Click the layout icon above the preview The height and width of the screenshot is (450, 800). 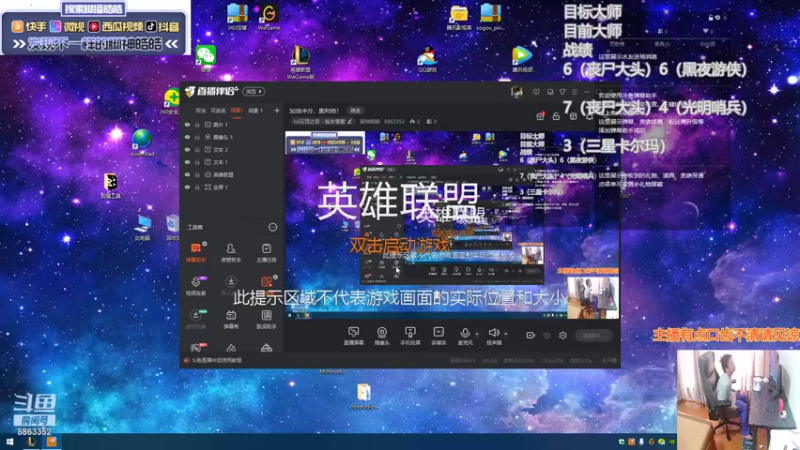click(x=573, y=116)
